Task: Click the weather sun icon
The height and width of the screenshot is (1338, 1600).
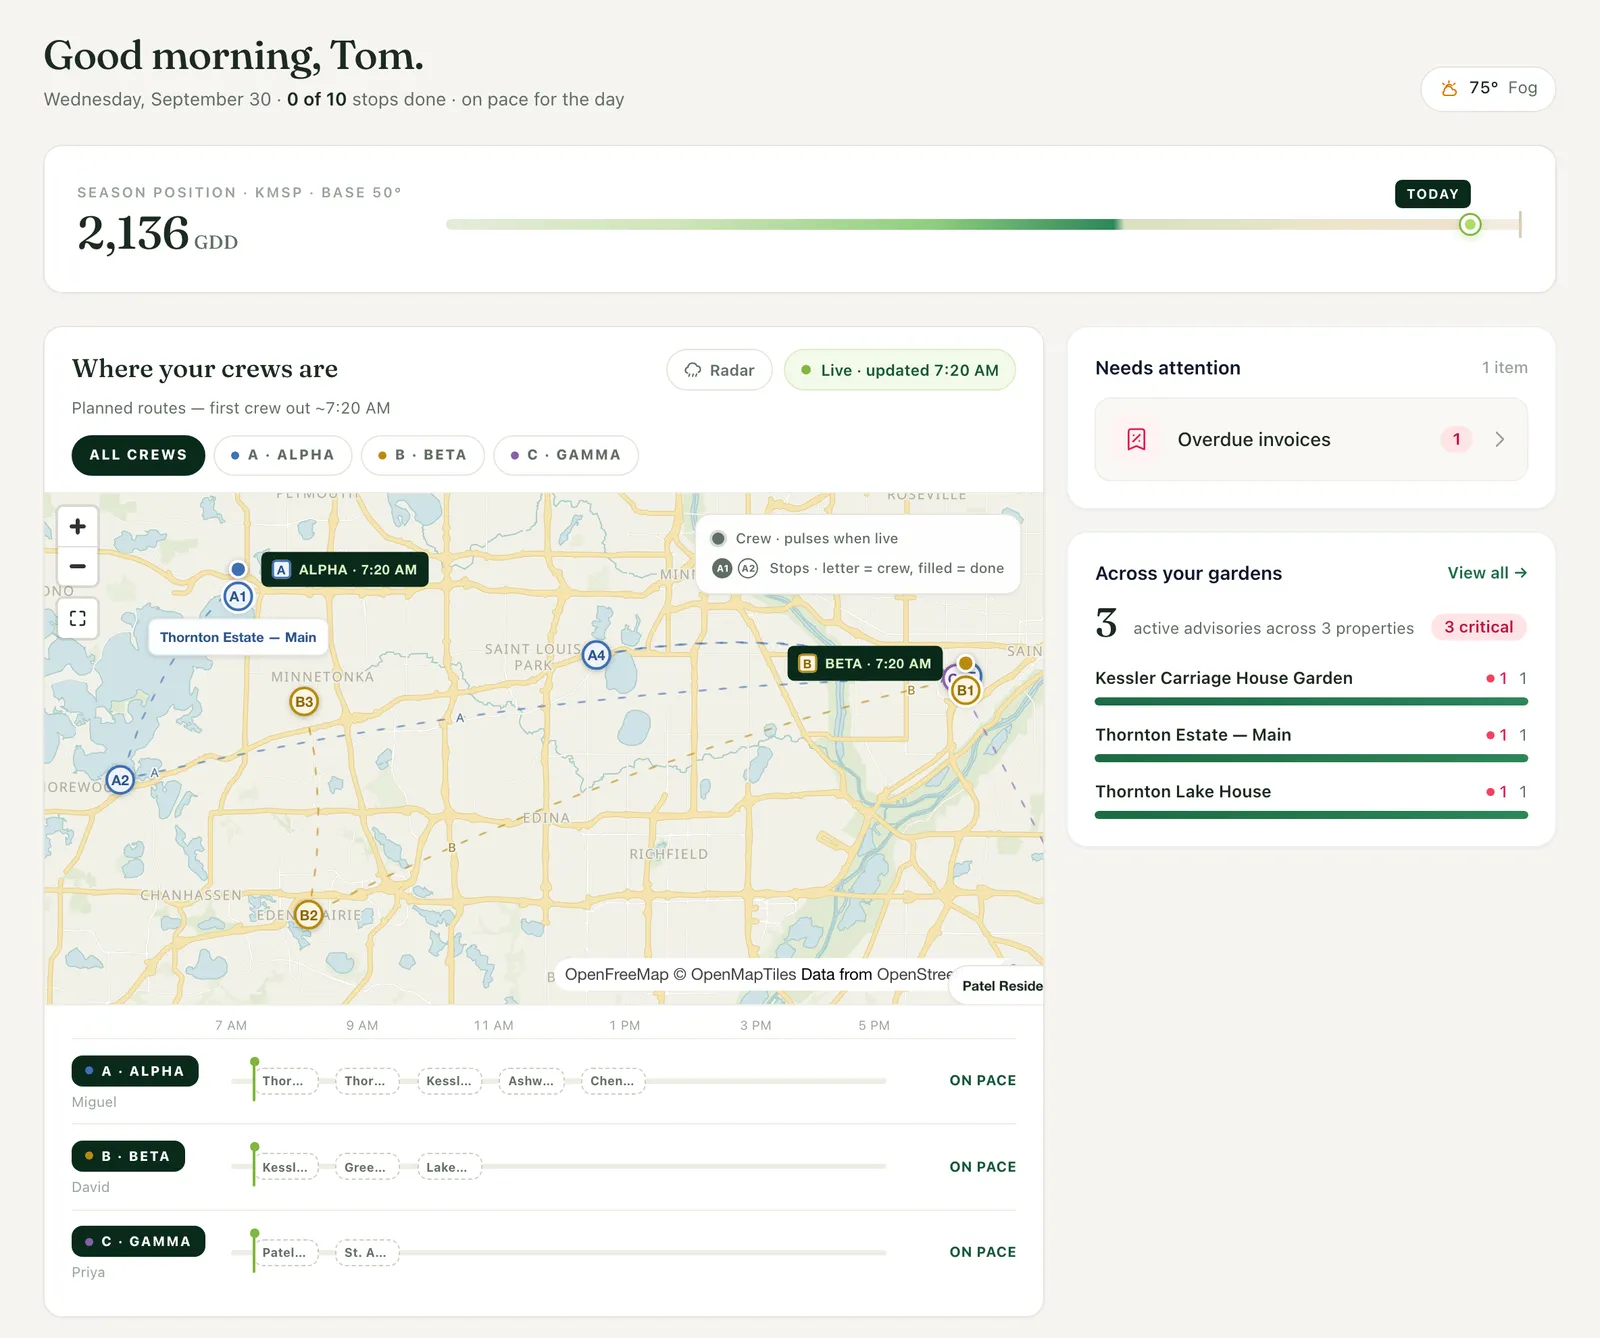Action: (x=1449, y=88)
